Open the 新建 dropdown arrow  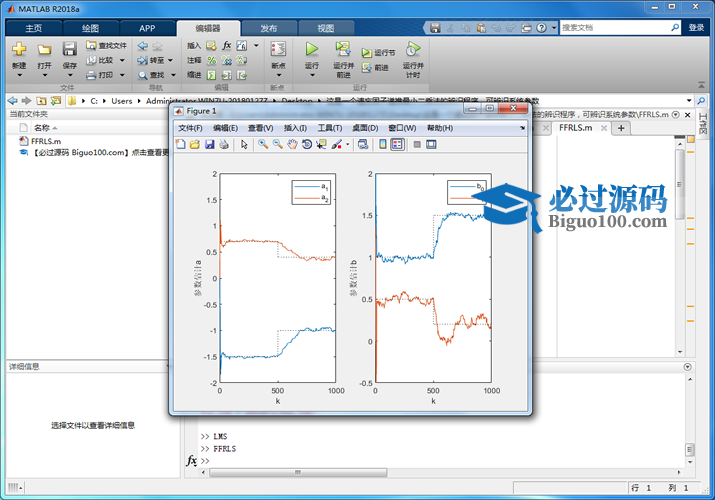click(19, 75)
